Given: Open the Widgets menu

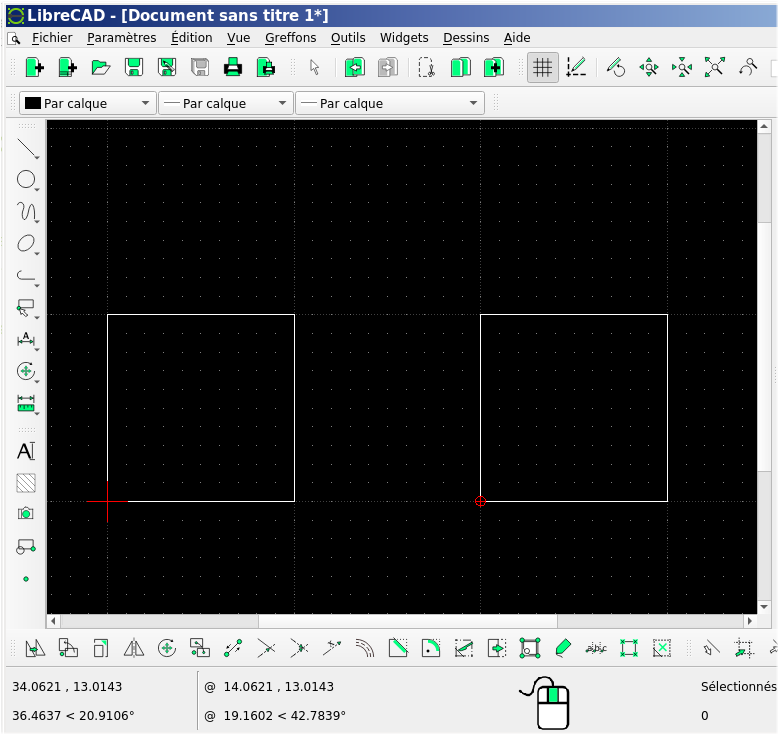Looking at the screenshot, I should [x=404, y=38].
